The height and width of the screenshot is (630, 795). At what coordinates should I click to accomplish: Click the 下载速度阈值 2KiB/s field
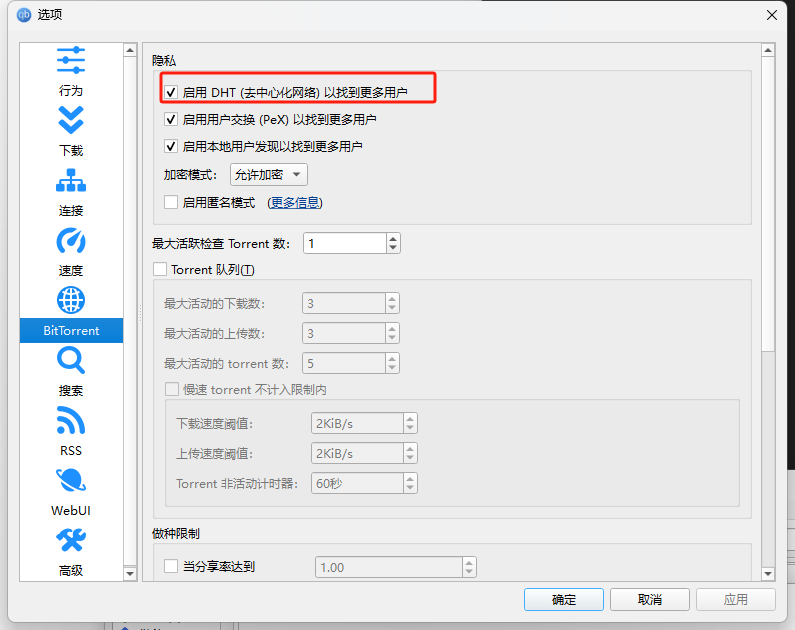pyautogui.click(x=357, y=423)
